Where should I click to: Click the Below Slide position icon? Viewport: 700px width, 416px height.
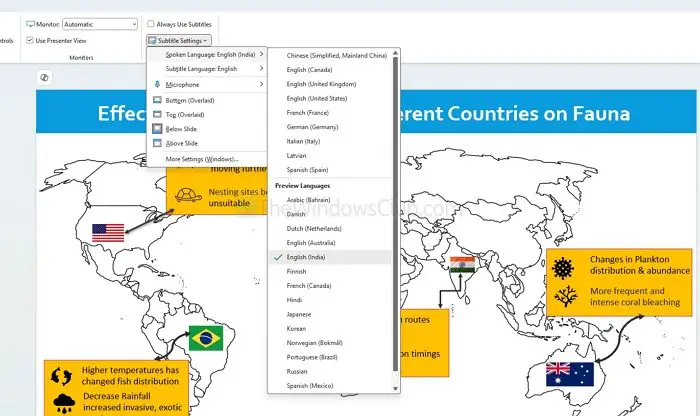point(157,129)
